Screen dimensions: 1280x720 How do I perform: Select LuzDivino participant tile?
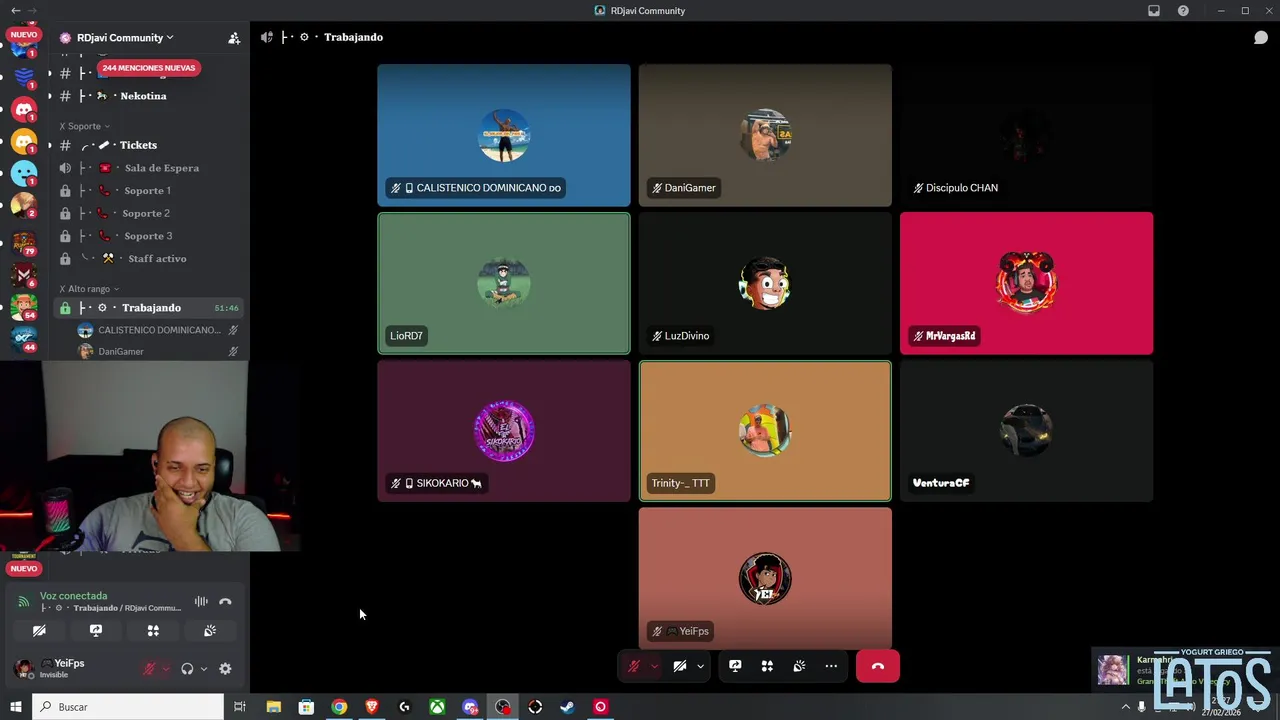pos(765,283)
